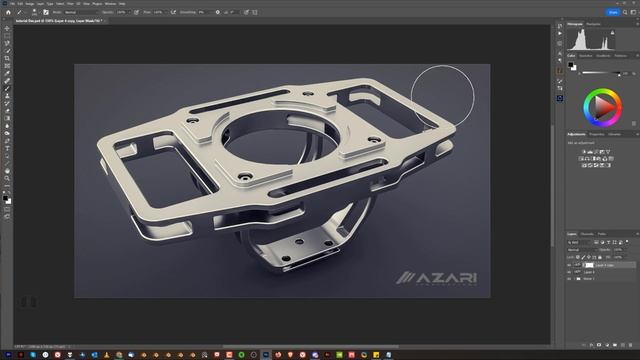Toggle lock all for the layer
The height and width of the screenshot is (360, 640).
(600, 257)
